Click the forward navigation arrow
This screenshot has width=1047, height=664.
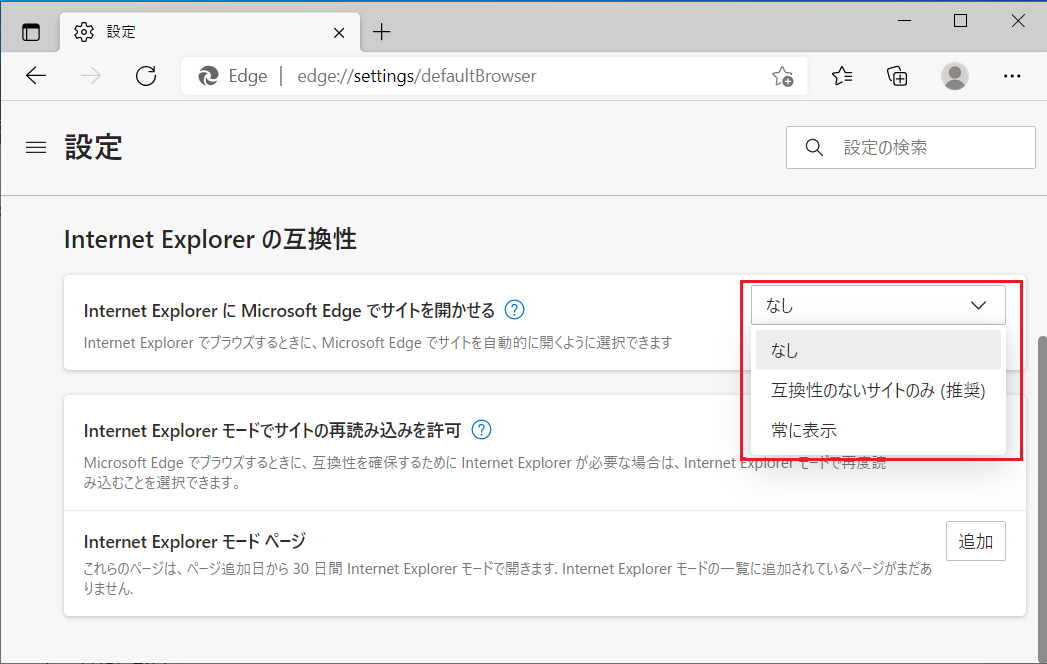[x=91, y=76]
